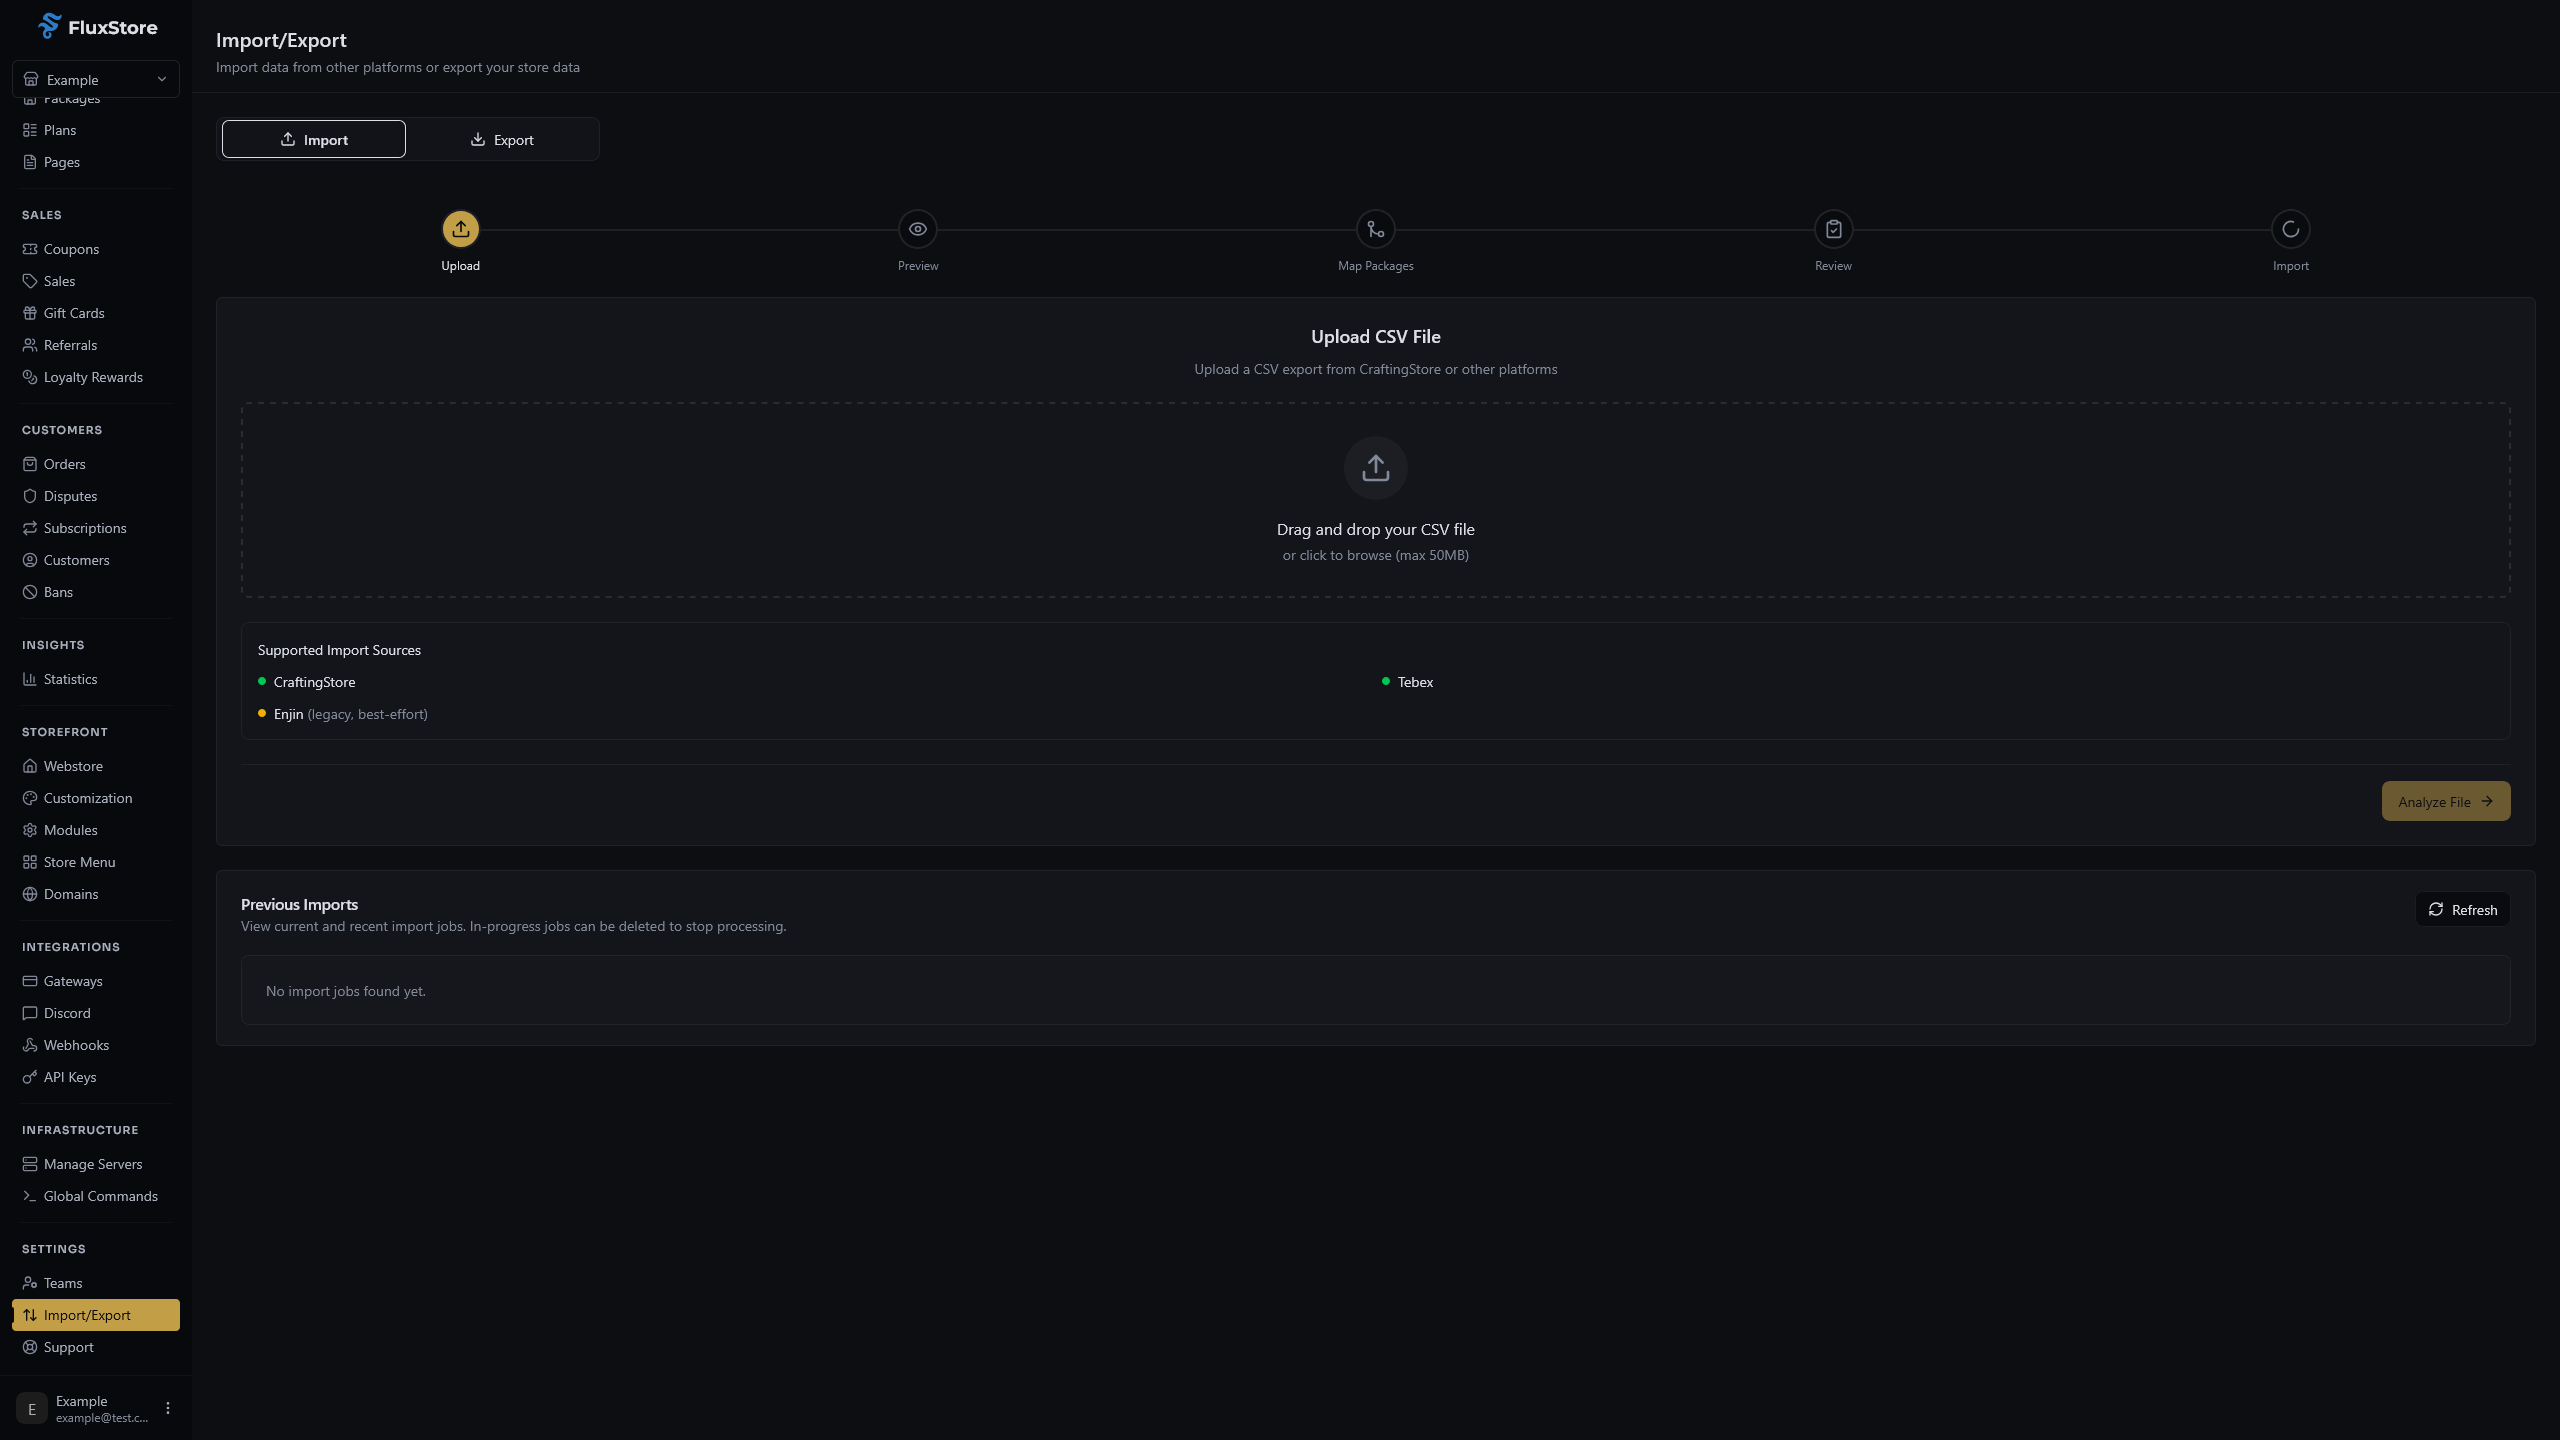This screenshot has width=2560, height=1440.
Task: Click the Discord chat icon
Action: tap(30, 1013)
